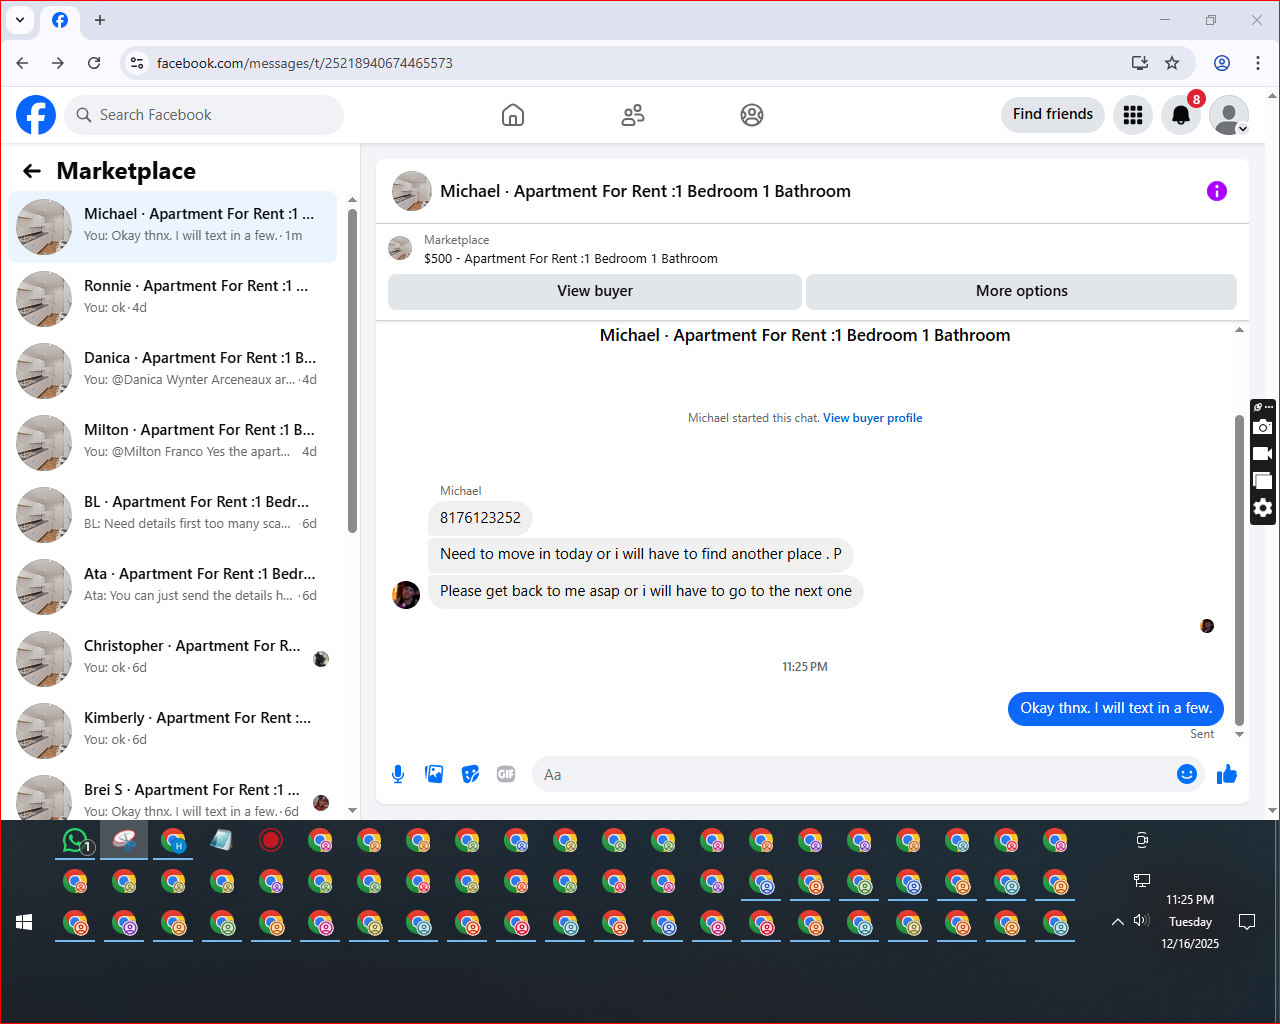Click the "Please get back to me asap" message
This screenshot has height=1024, width=1280.
pos(646,591)
